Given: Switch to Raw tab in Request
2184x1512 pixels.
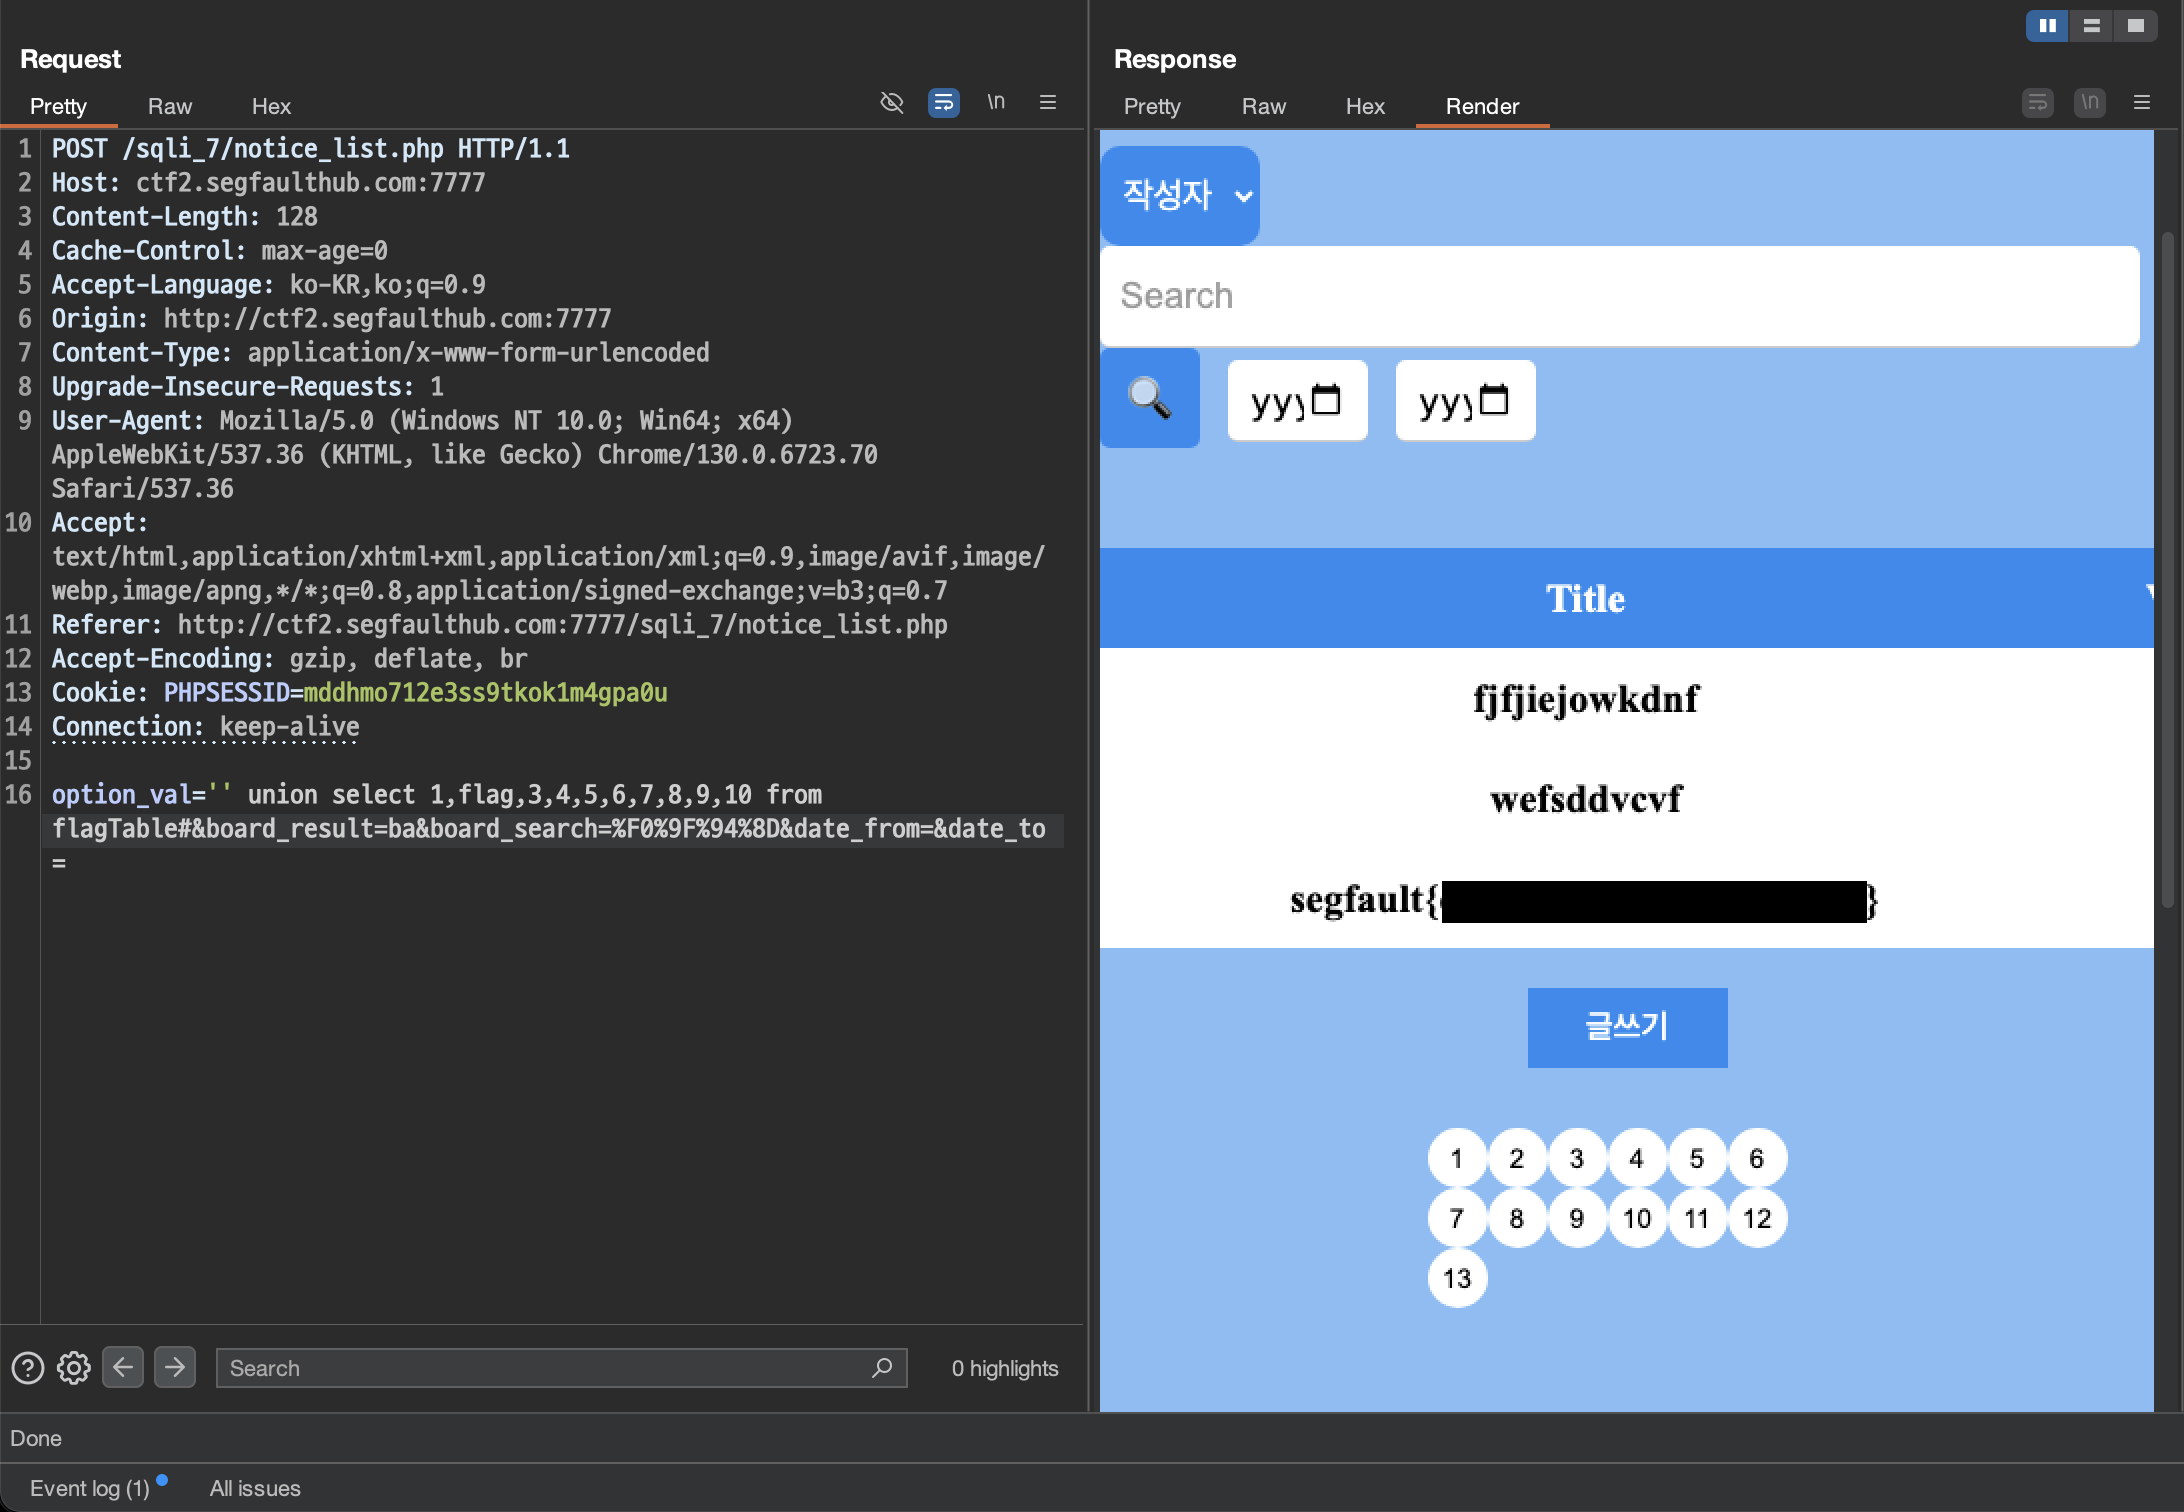Looking at the screenshot, I should tap(169, 106).
